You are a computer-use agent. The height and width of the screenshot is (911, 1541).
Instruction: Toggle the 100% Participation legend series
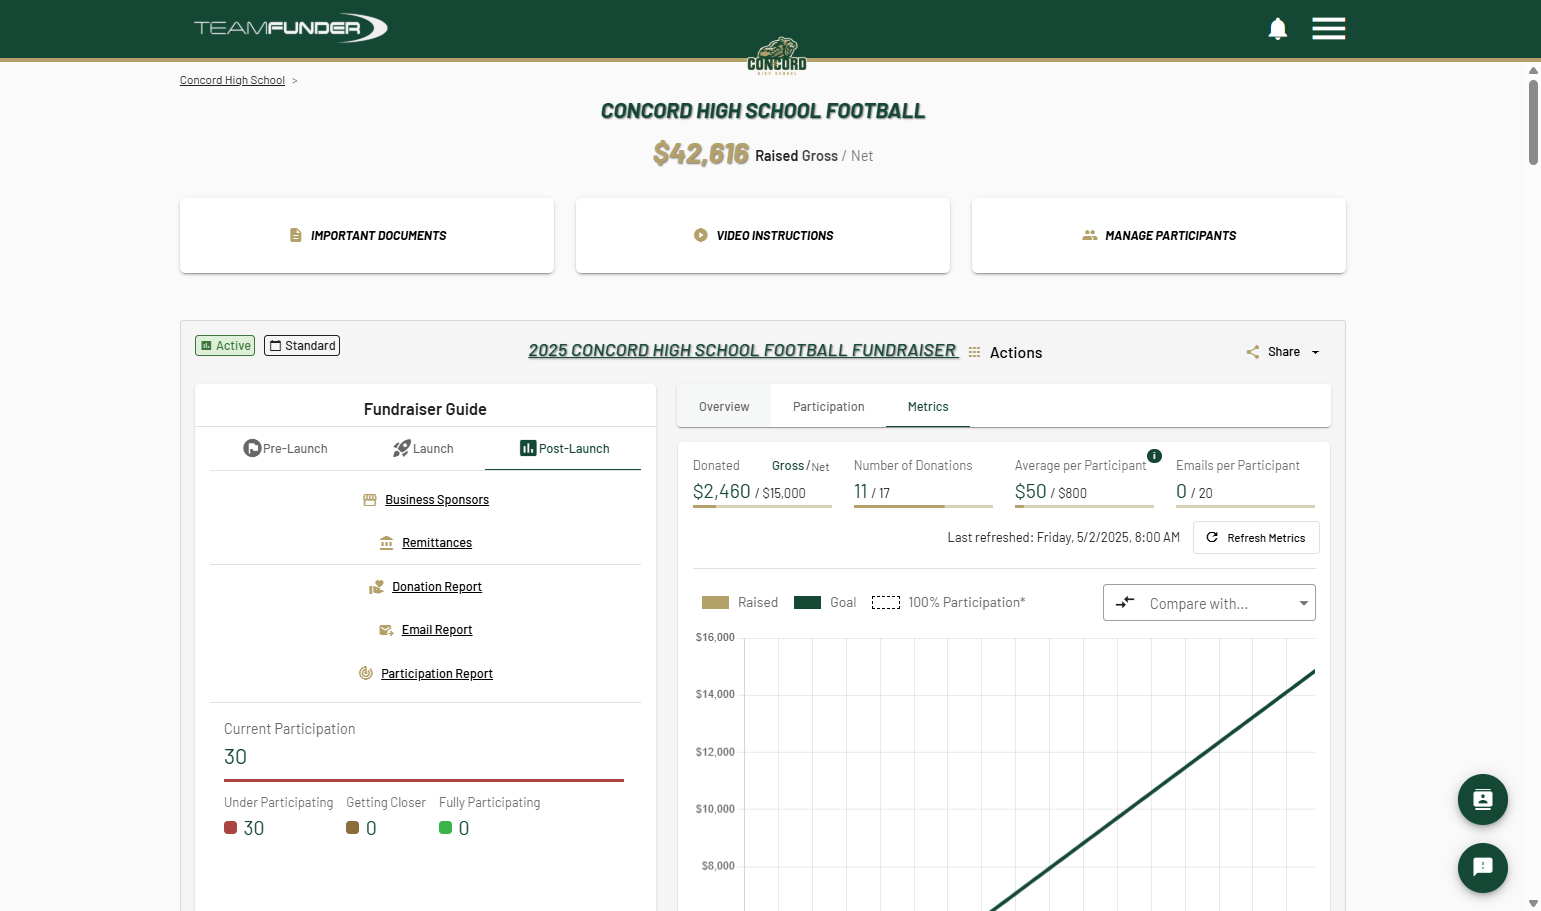click(x=949, y=603)
